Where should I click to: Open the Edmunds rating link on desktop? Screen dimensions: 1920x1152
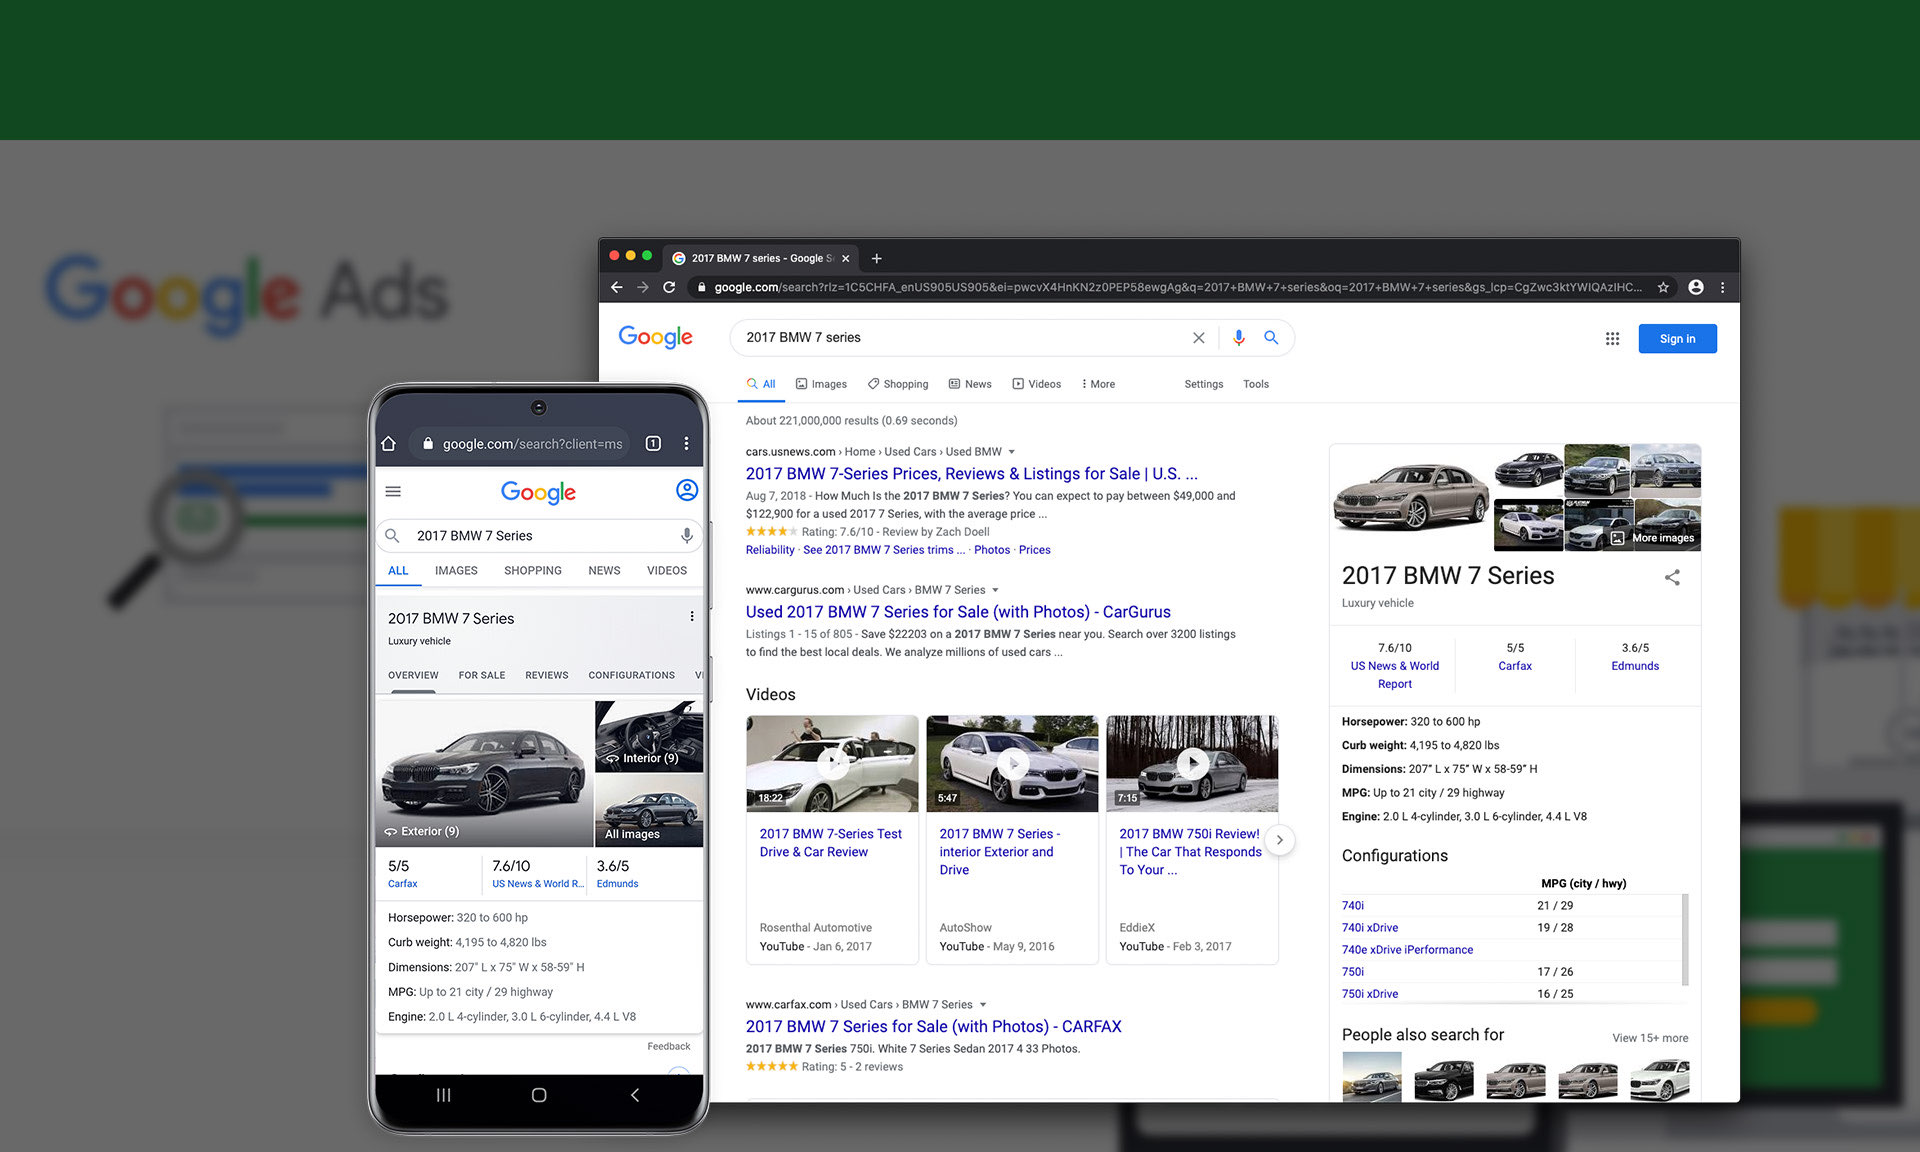pyautogui.click(x=1635, y=666)
